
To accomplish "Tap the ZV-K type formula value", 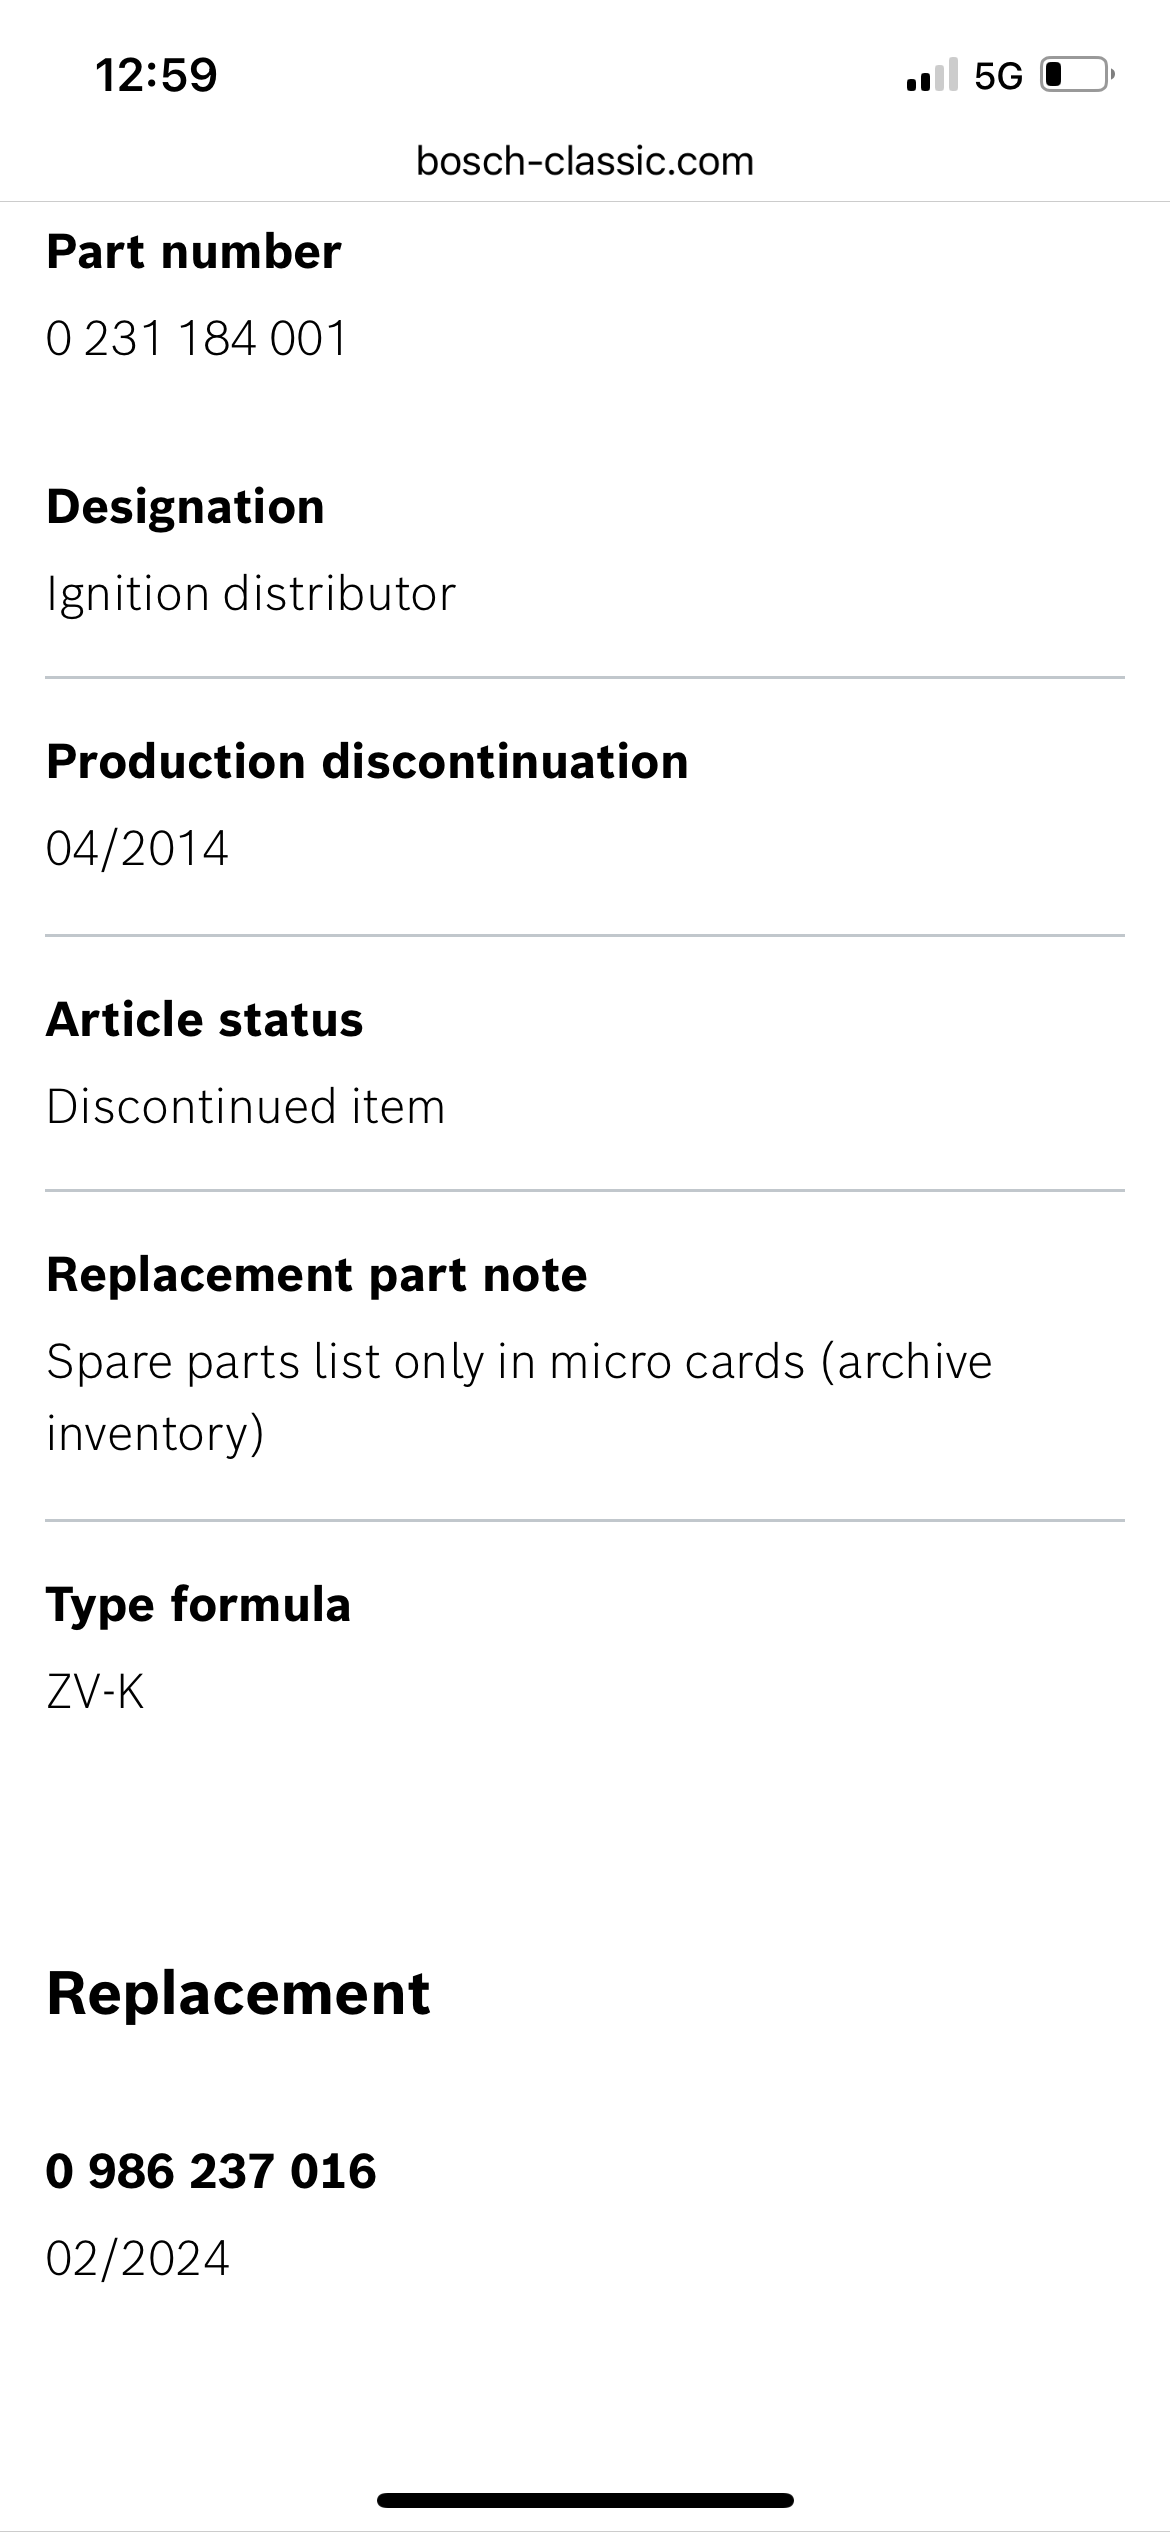I will pyautogui.click(x=96, y=1692).
